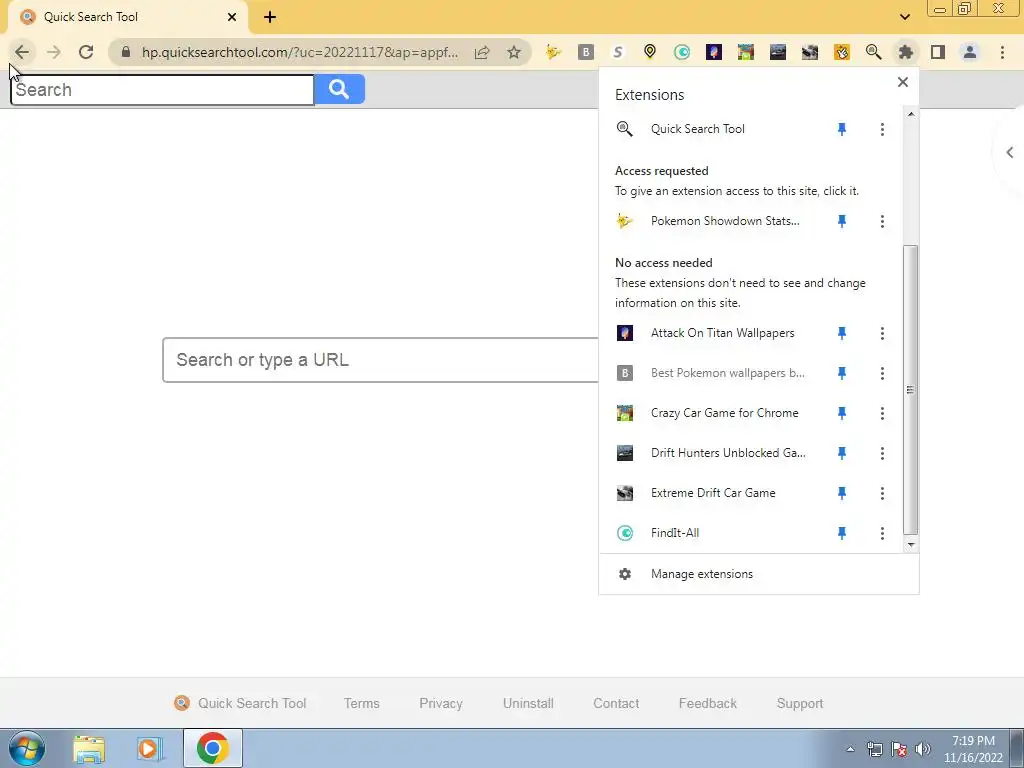Open more actions for Quick Search Tool

coord(882,129)
